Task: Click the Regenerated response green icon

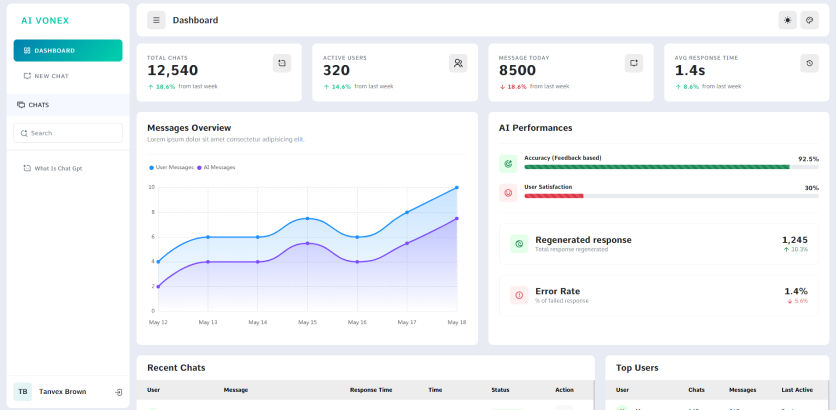Action: (519, 244)
